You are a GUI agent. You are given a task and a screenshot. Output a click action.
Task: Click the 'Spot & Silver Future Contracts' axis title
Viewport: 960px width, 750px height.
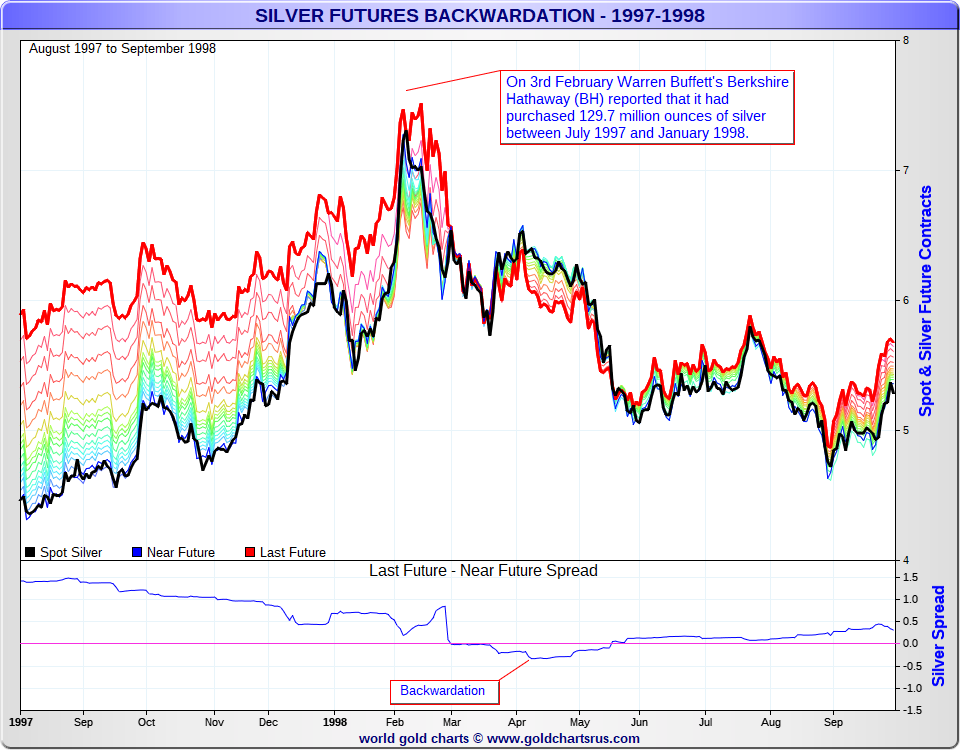tap(926, 301)
